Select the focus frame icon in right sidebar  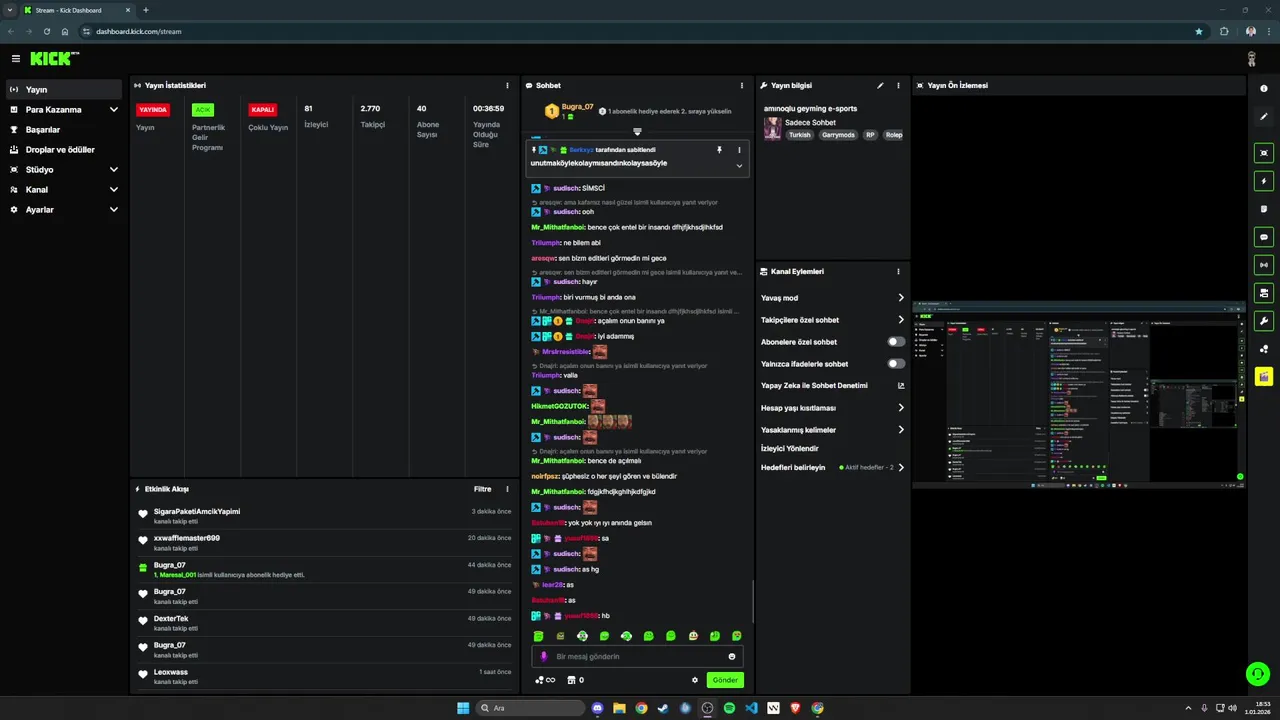pos(1264,153)
